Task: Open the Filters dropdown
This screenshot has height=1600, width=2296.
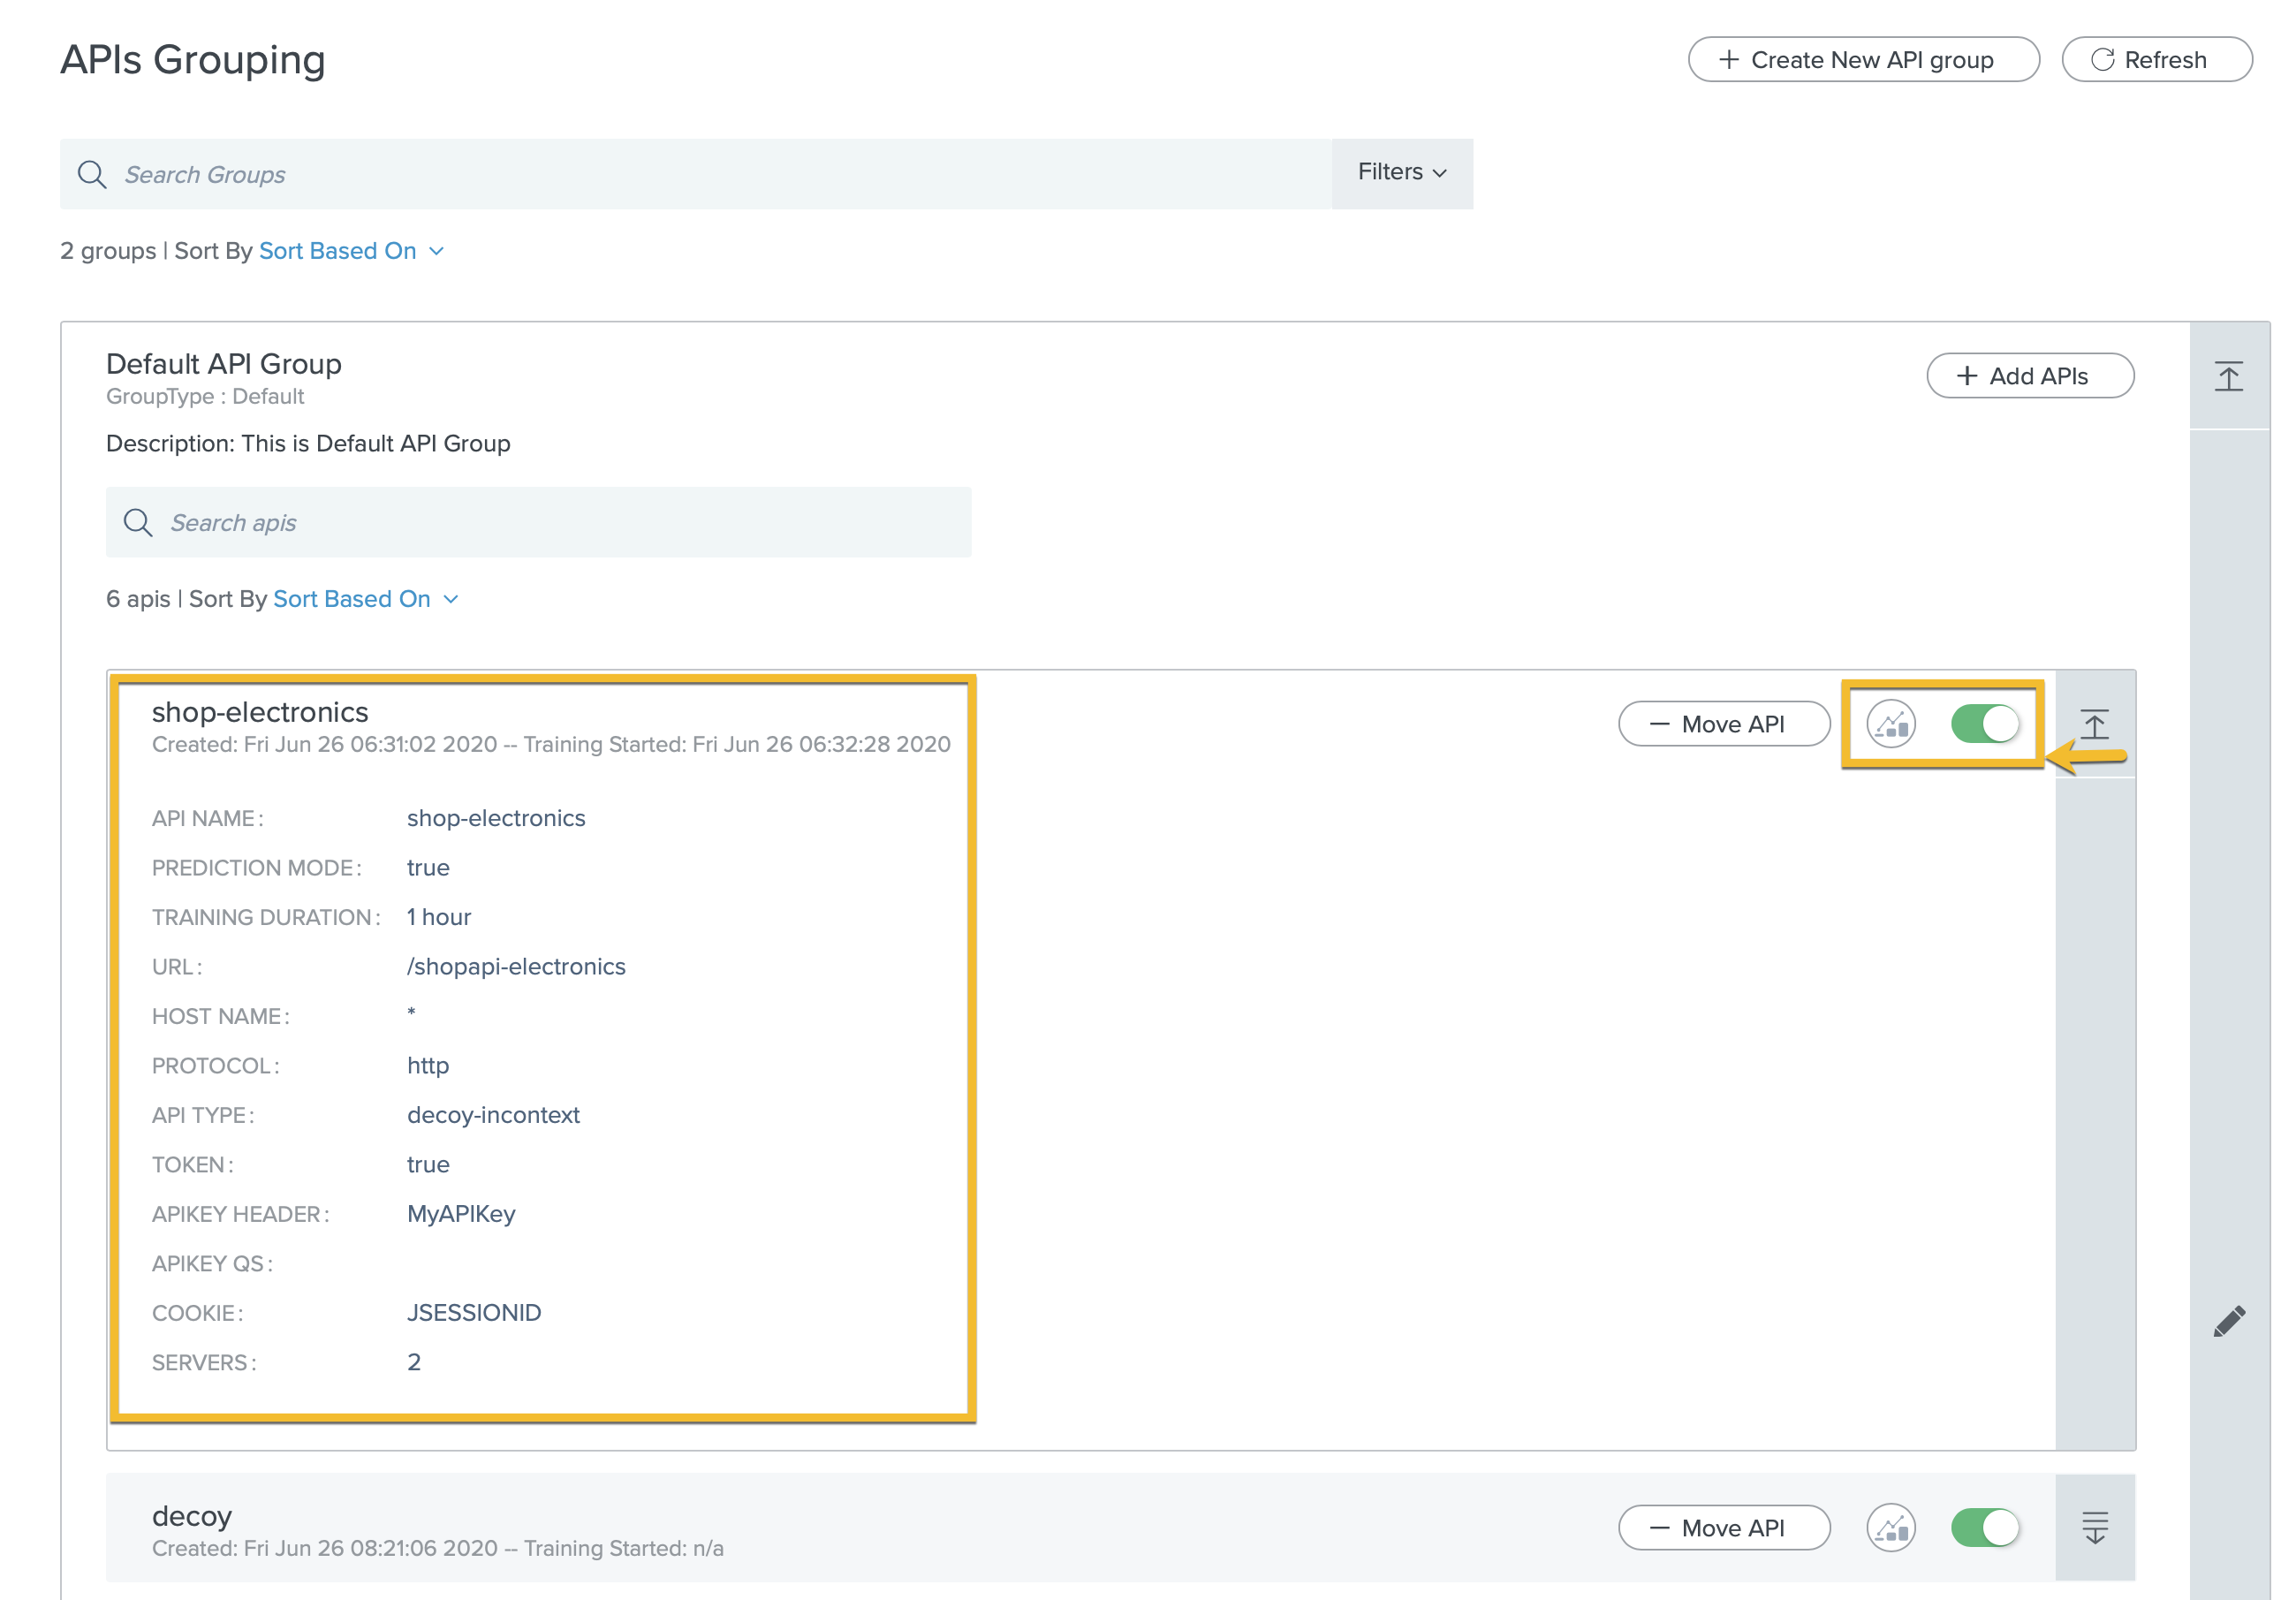Action: point(1401,173)
